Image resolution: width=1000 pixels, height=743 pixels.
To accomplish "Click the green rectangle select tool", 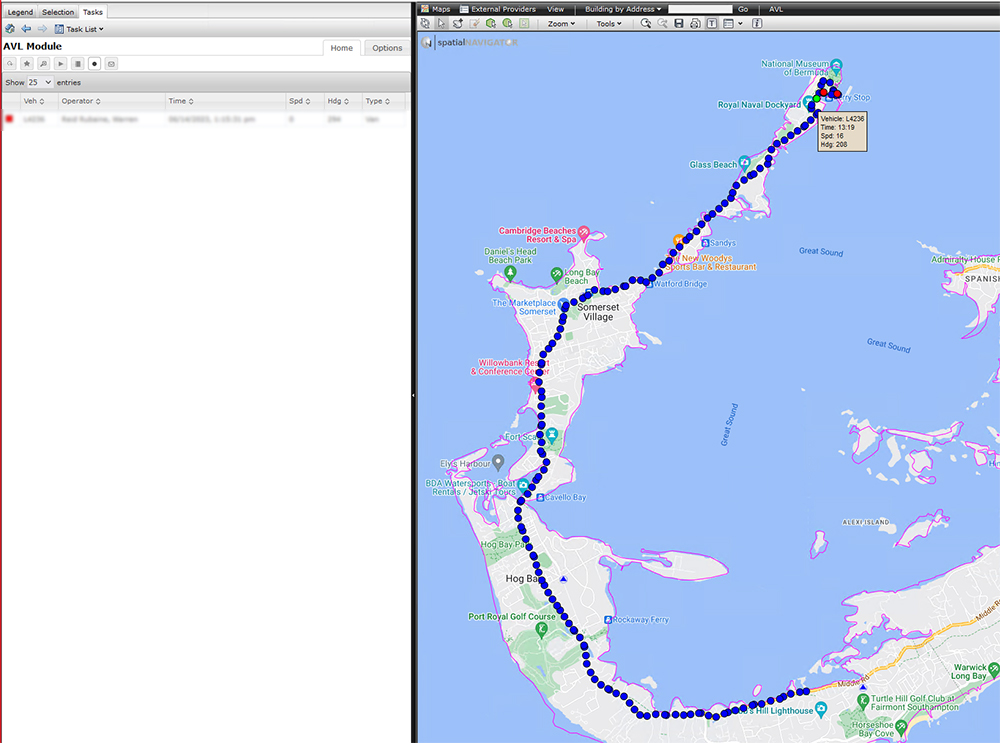I will 524,24.
